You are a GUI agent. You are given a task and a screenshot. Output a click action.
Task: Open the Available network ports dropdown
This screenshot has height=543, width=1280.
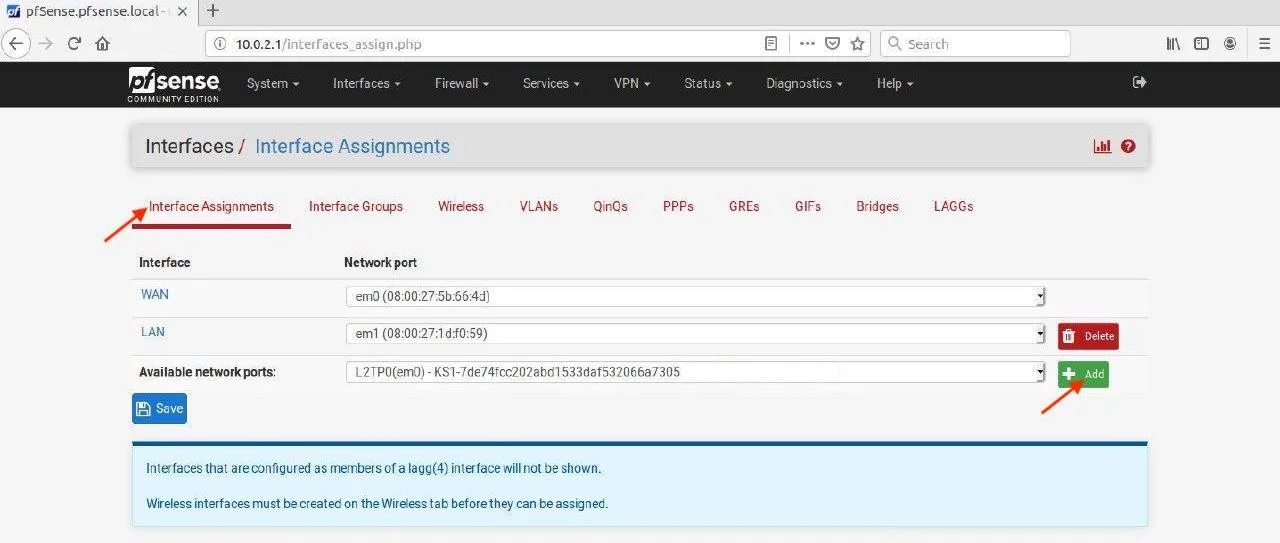coord(694,372)
